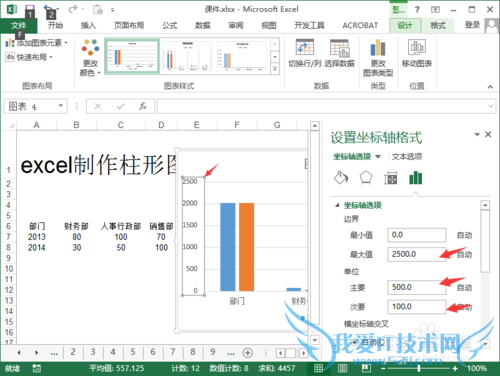Click 自动 reset button next to 最小值

click(x=464, y=235)
